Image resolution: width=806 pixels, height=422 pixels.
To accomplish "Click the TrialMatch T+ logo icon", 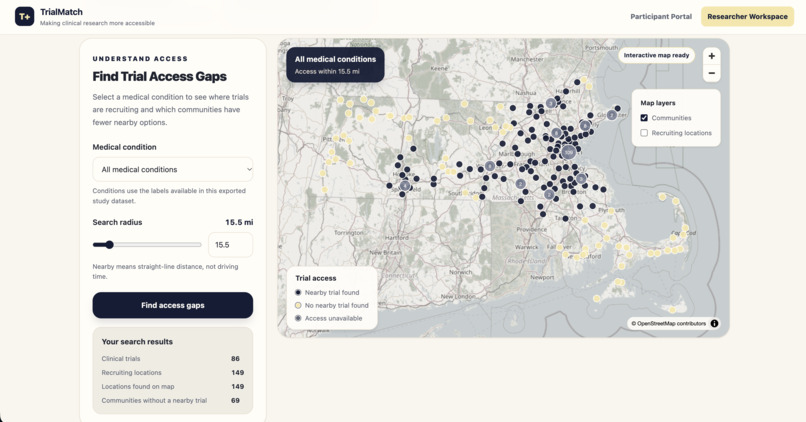I will [x=24, y=16].
